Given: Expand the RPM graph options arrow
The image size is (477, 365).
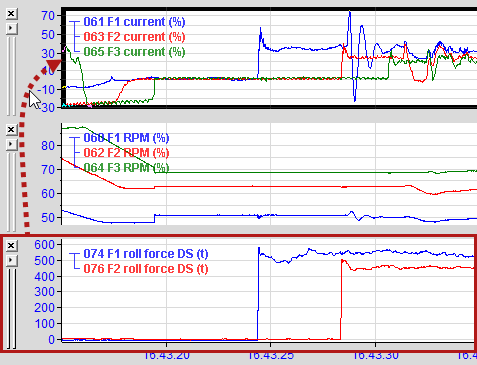Looking at the screenshot, I should [x=11, y=144].
